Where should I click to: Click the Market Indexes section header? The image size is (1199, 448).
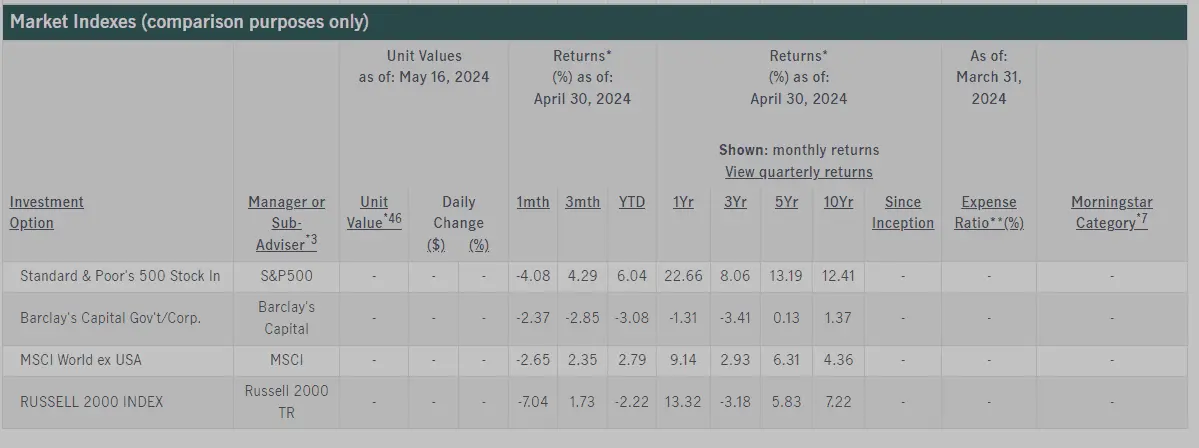[x=189, y=22]
